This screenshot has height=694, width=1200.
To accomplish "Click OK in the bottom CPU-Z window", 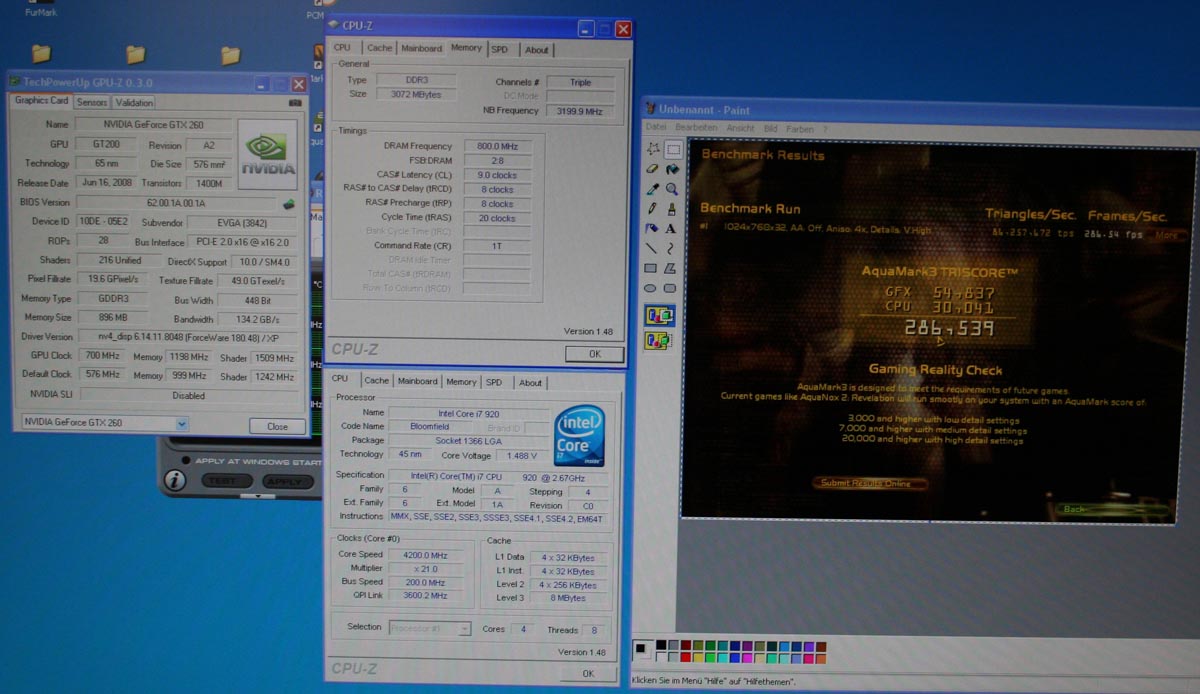I will click(588, 673).
